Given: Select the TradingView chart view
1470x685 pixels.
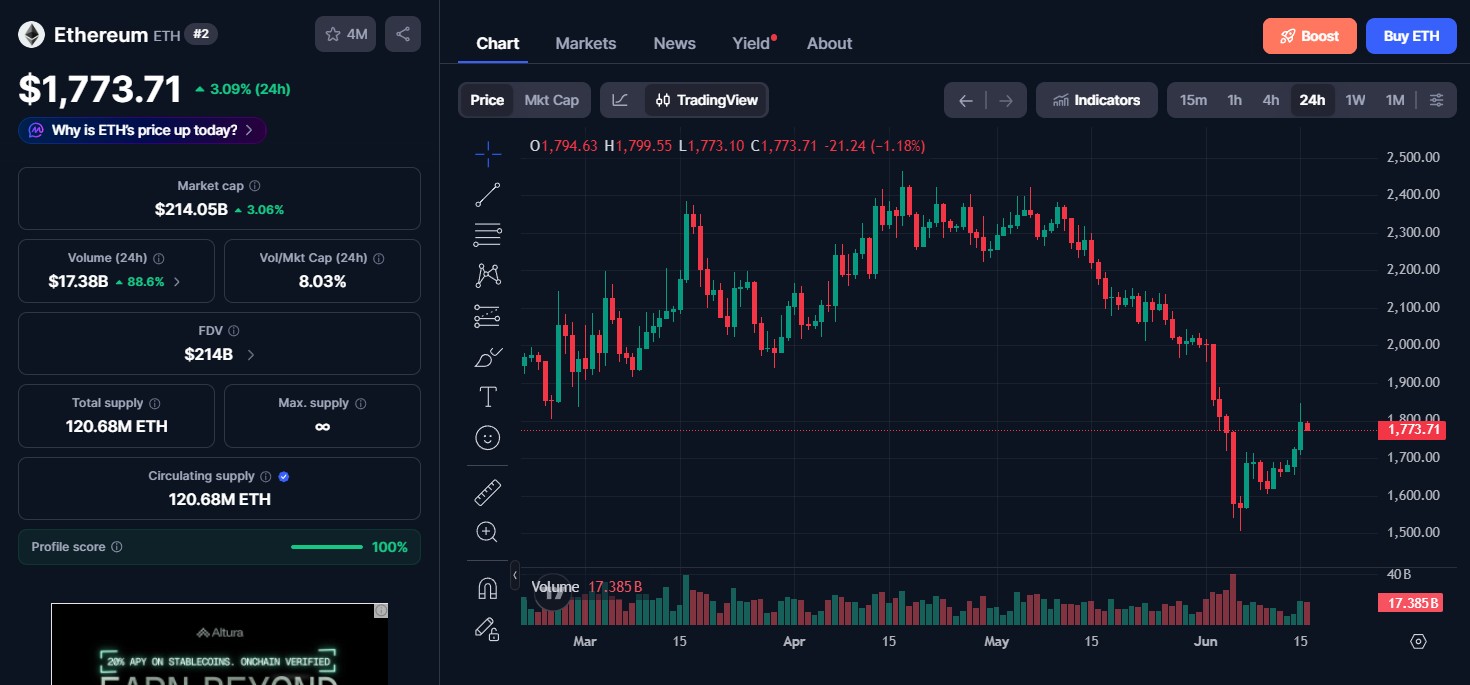Looking at the screenshot, I should pos(707,100).
